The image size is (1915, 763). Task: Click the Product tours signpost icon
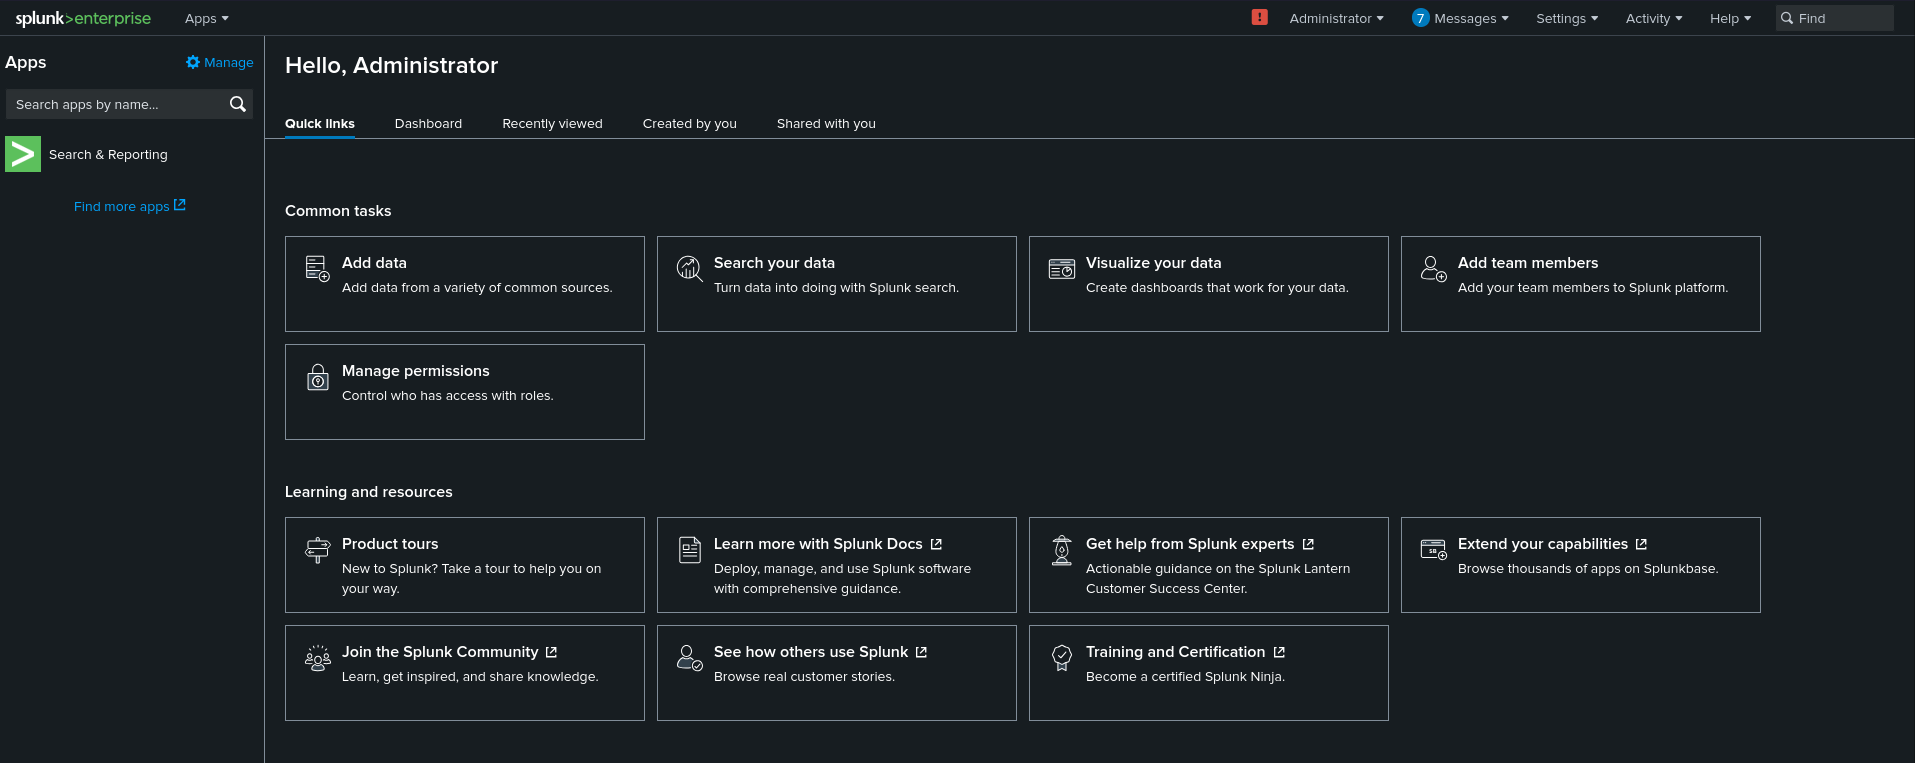(x=317, y=550)
